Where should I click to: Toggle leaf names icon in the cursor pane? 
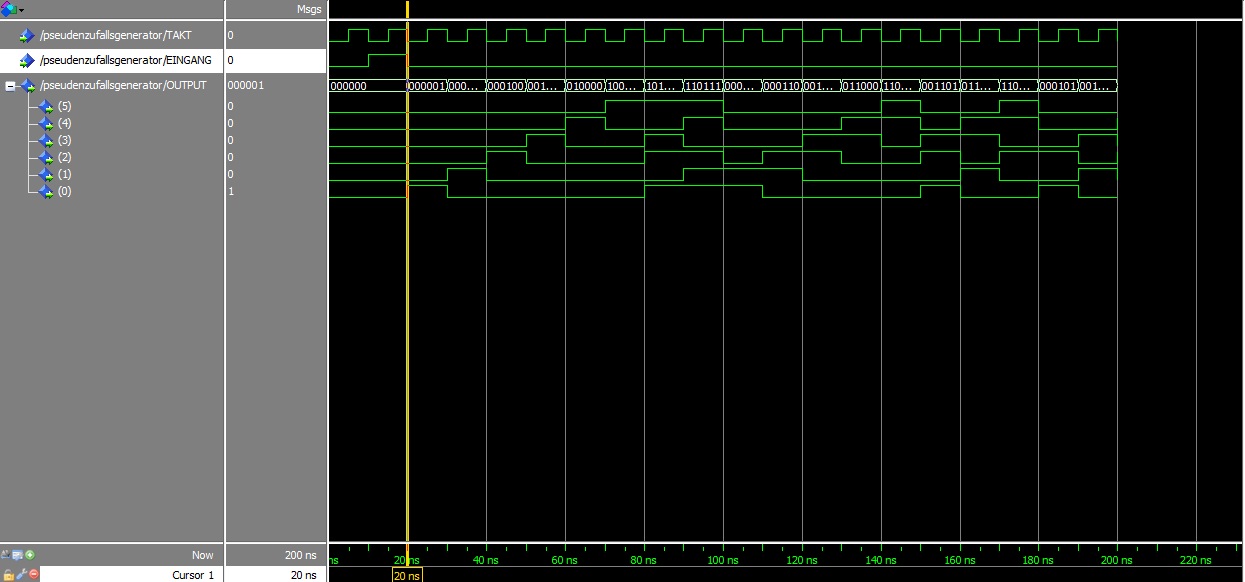pos(7,554)
